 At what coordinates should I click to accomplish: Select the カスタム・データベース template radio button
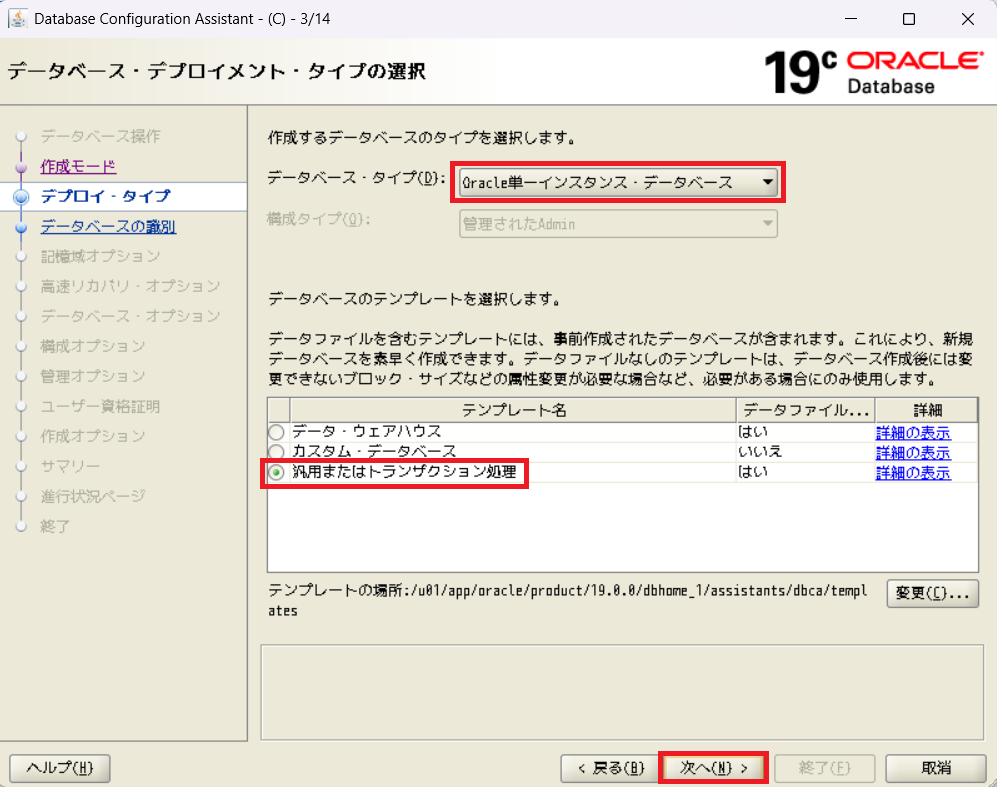pos(276,452)
